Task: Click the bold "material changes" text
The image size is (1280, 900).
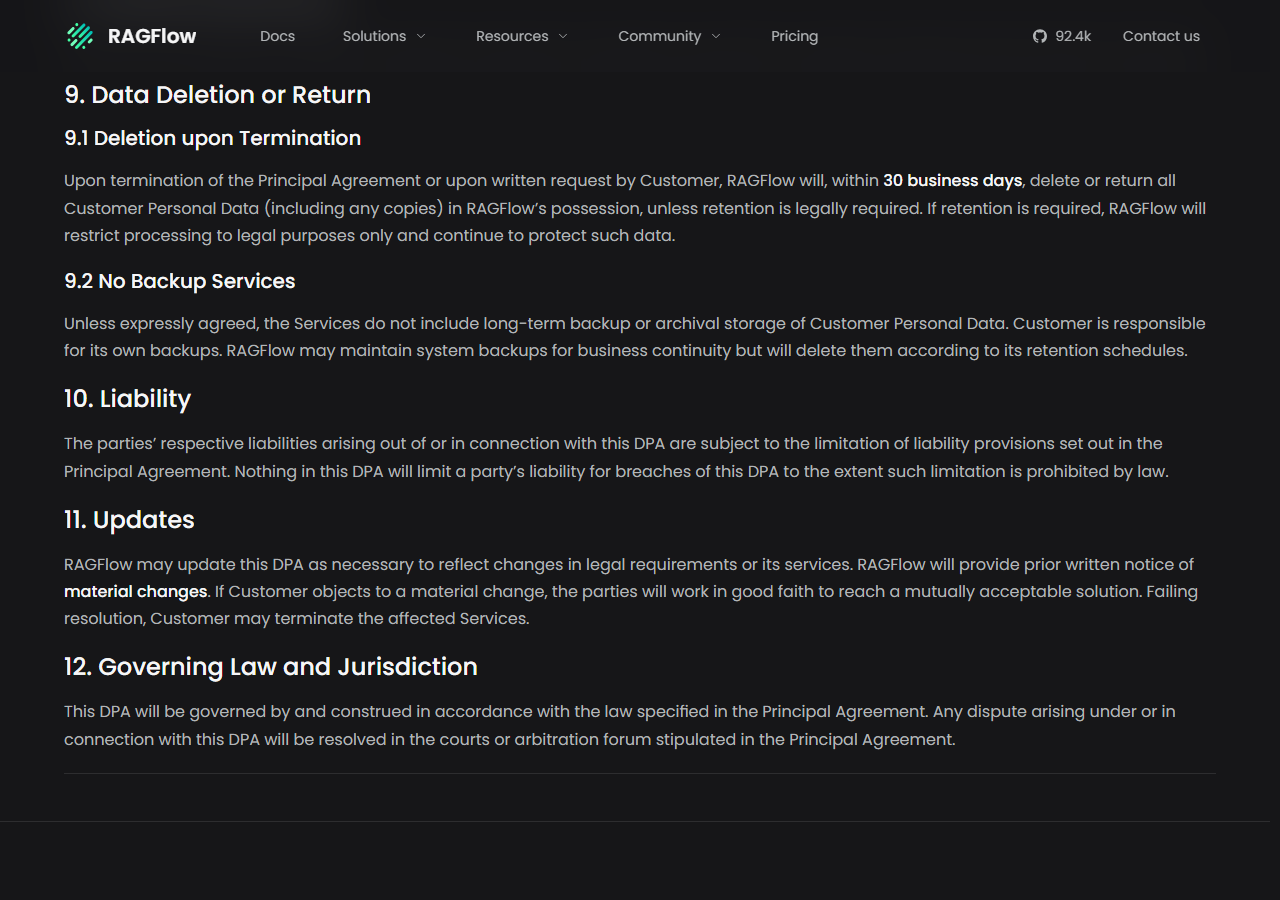Action: click(x=136, y=591)
